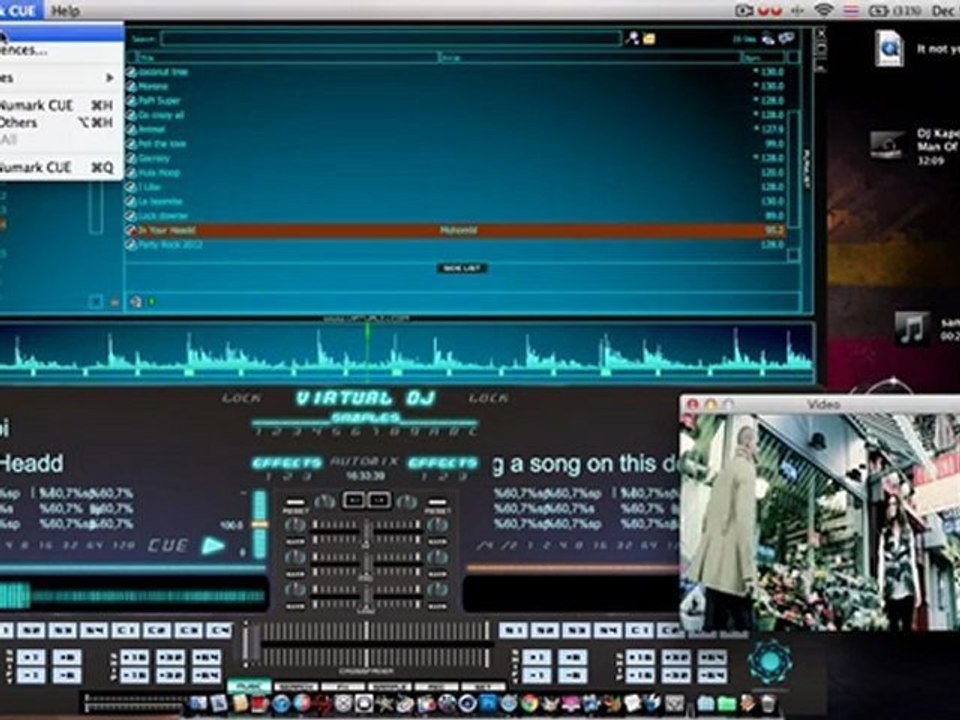Click the left deck play arrow
The height and width of the screenshot is (720, 960).
coord(213,546)
